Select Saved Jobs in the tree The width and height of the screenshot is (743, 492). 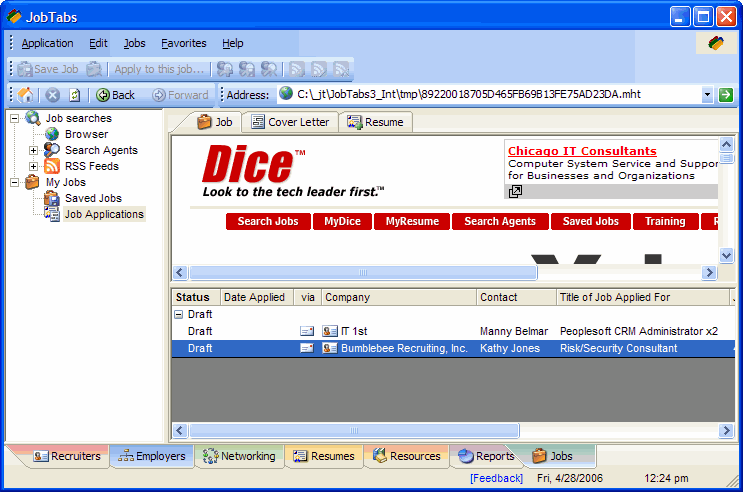point(93,198)
